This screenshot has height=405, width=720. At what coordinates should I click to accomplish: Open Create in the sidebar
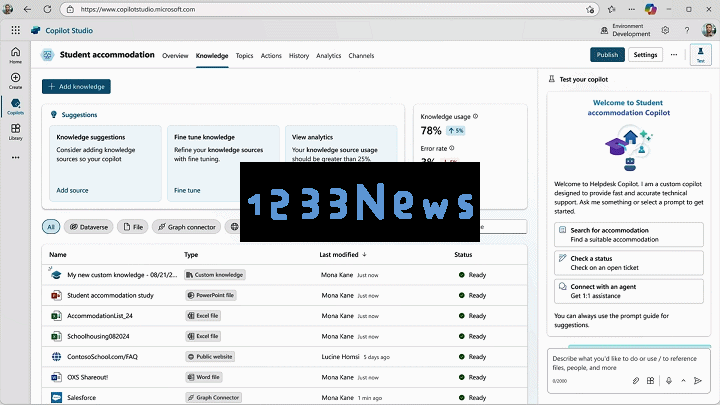(x=16, y=80)
